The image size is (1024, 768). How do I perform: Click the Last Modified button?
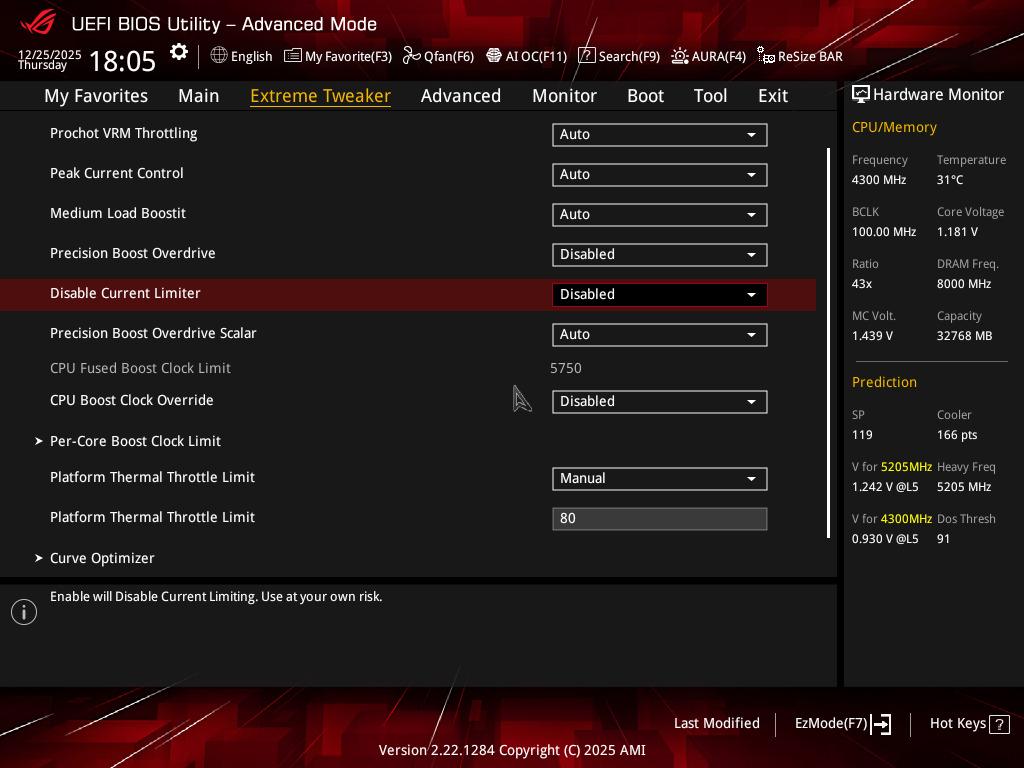click(716, 724)
